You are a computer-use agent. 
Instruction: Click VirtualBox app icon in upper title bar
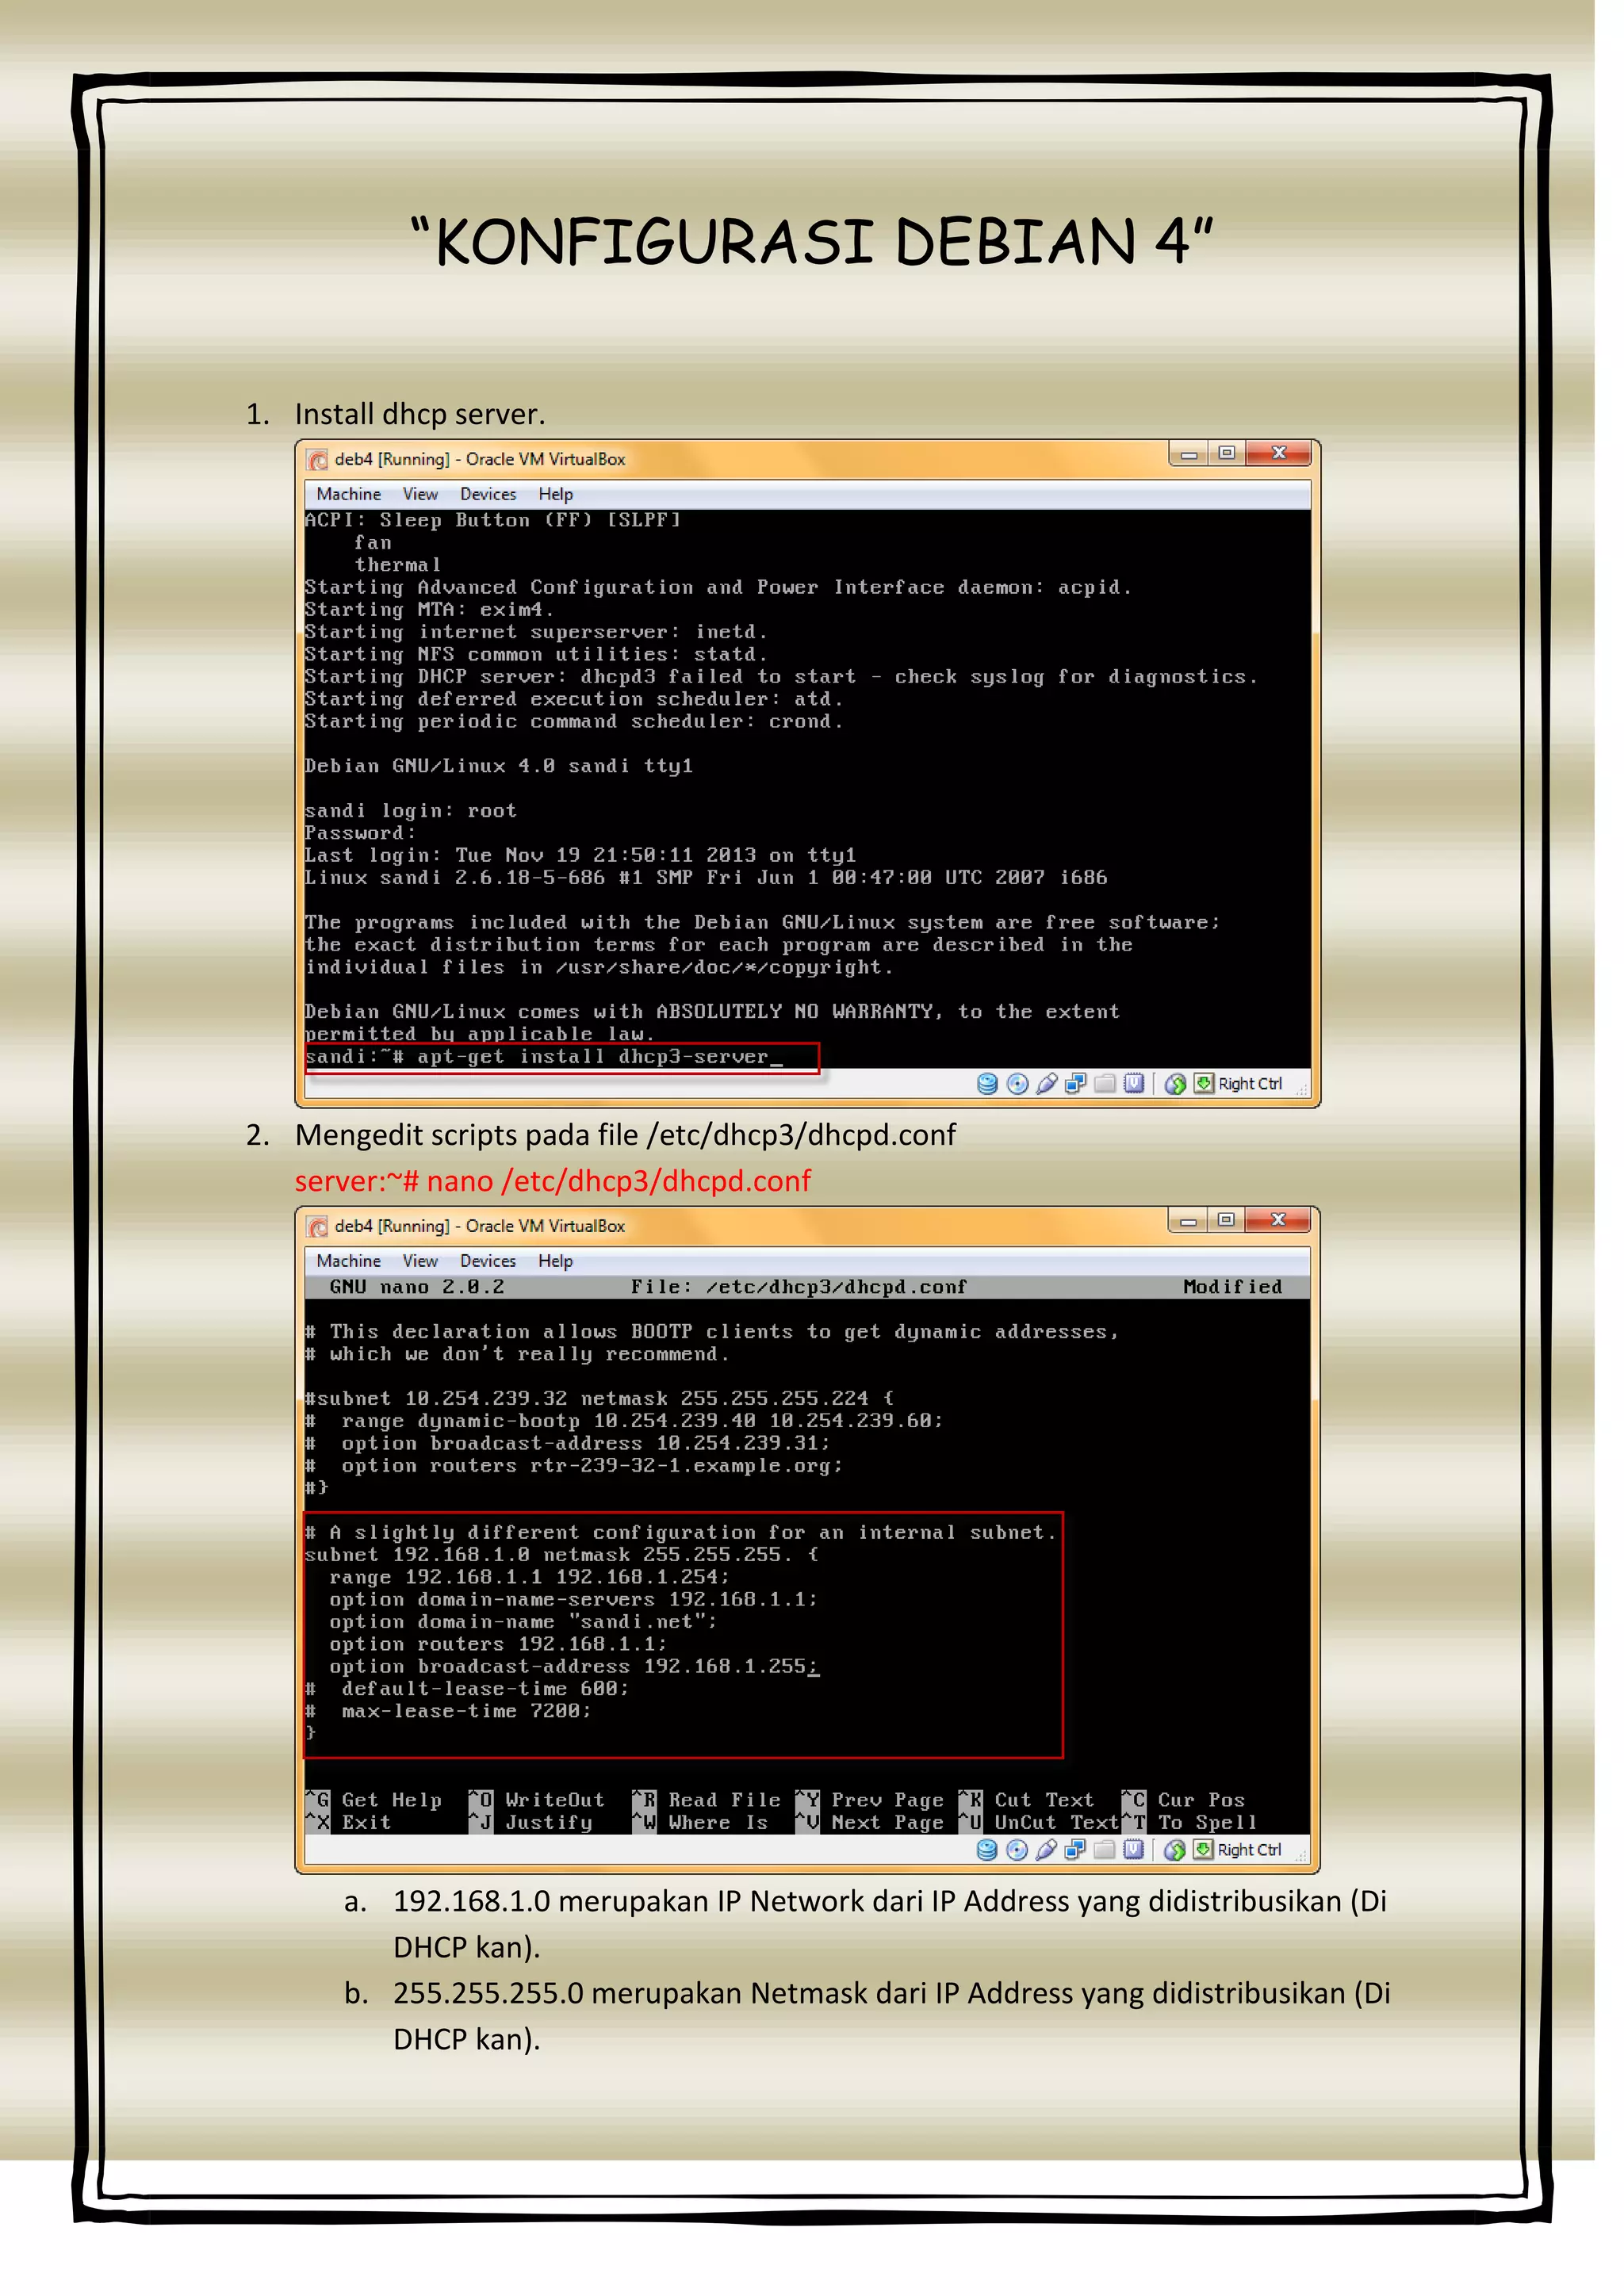[318, 460]
